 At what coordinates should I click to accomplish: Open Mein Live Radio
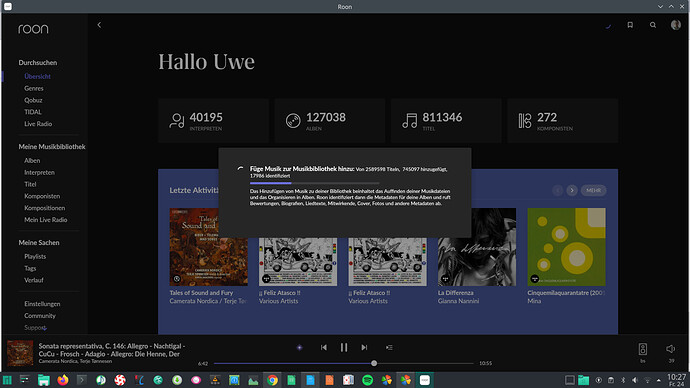46,220
